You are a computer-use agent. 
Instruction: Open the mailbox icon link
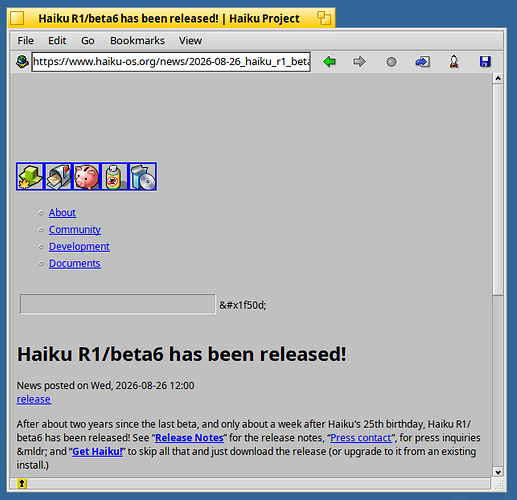58,177
